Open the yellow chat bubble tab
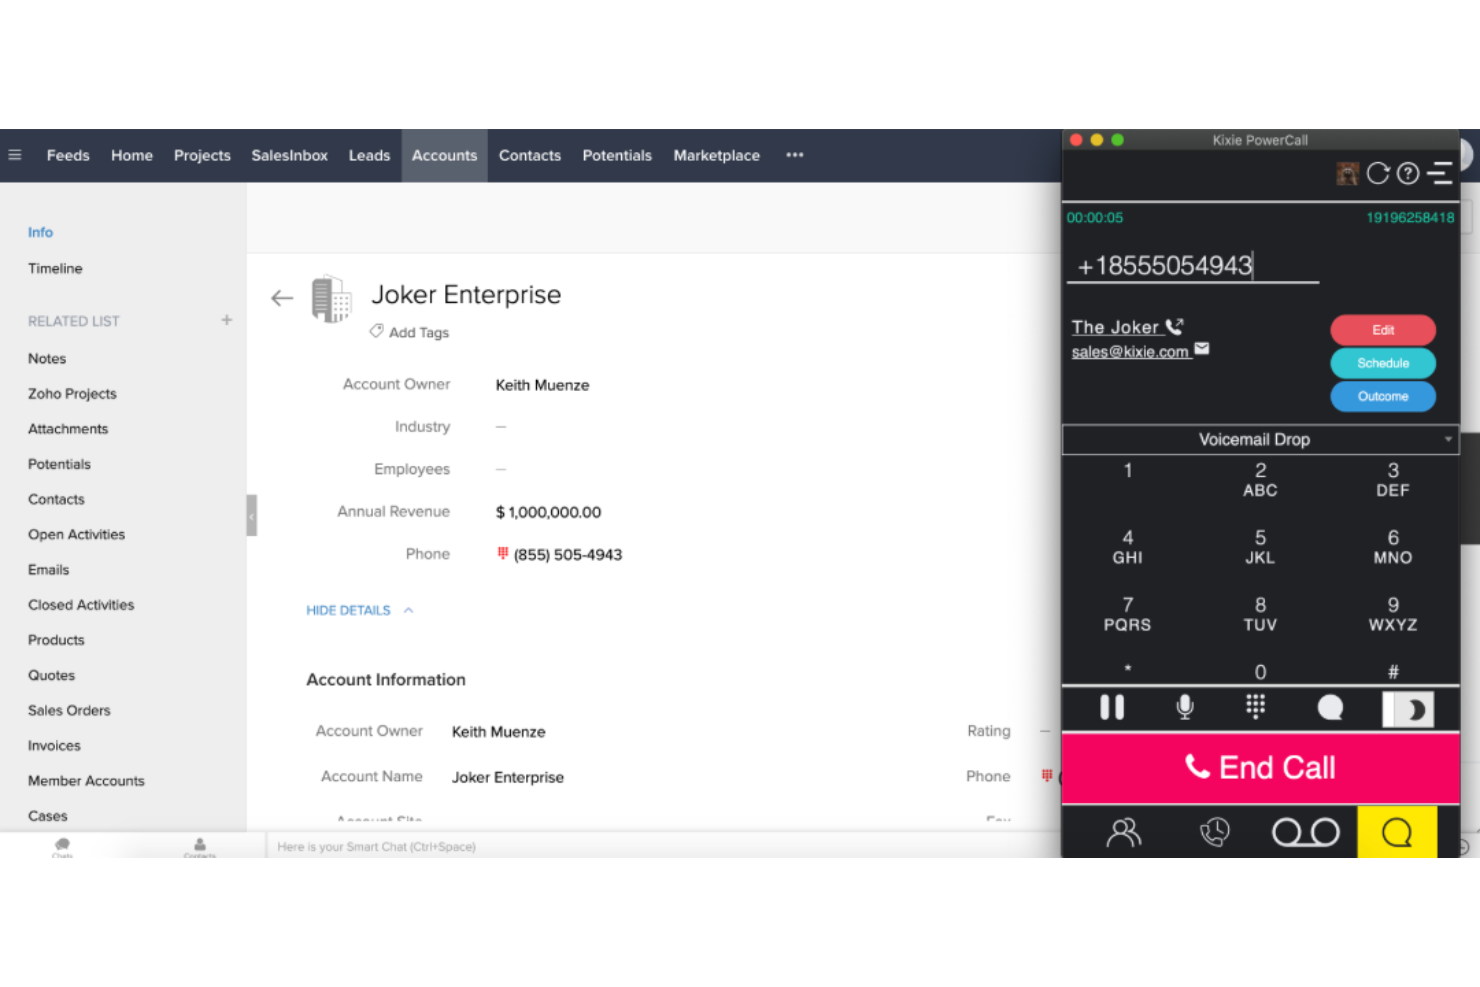The image size is (1480, 987). 1397,832
